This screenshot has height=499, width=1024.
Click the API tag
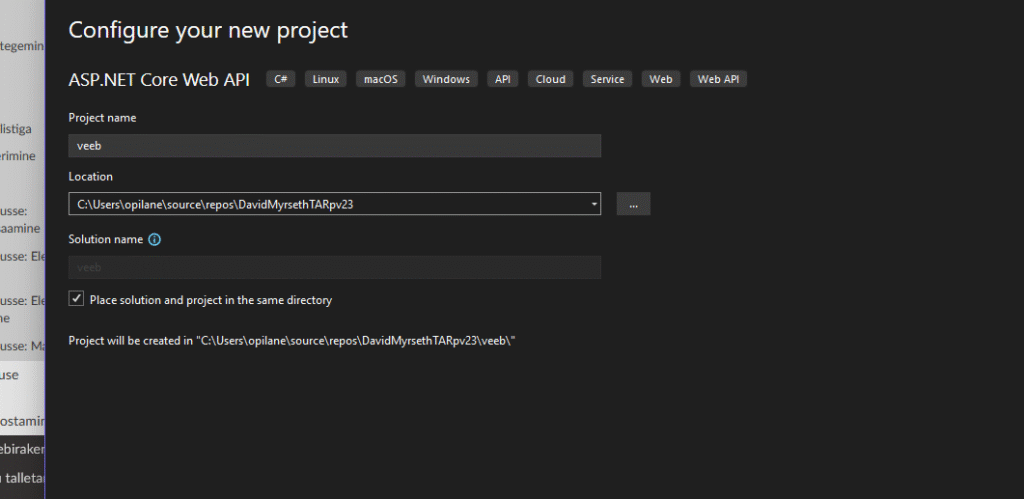502,80
